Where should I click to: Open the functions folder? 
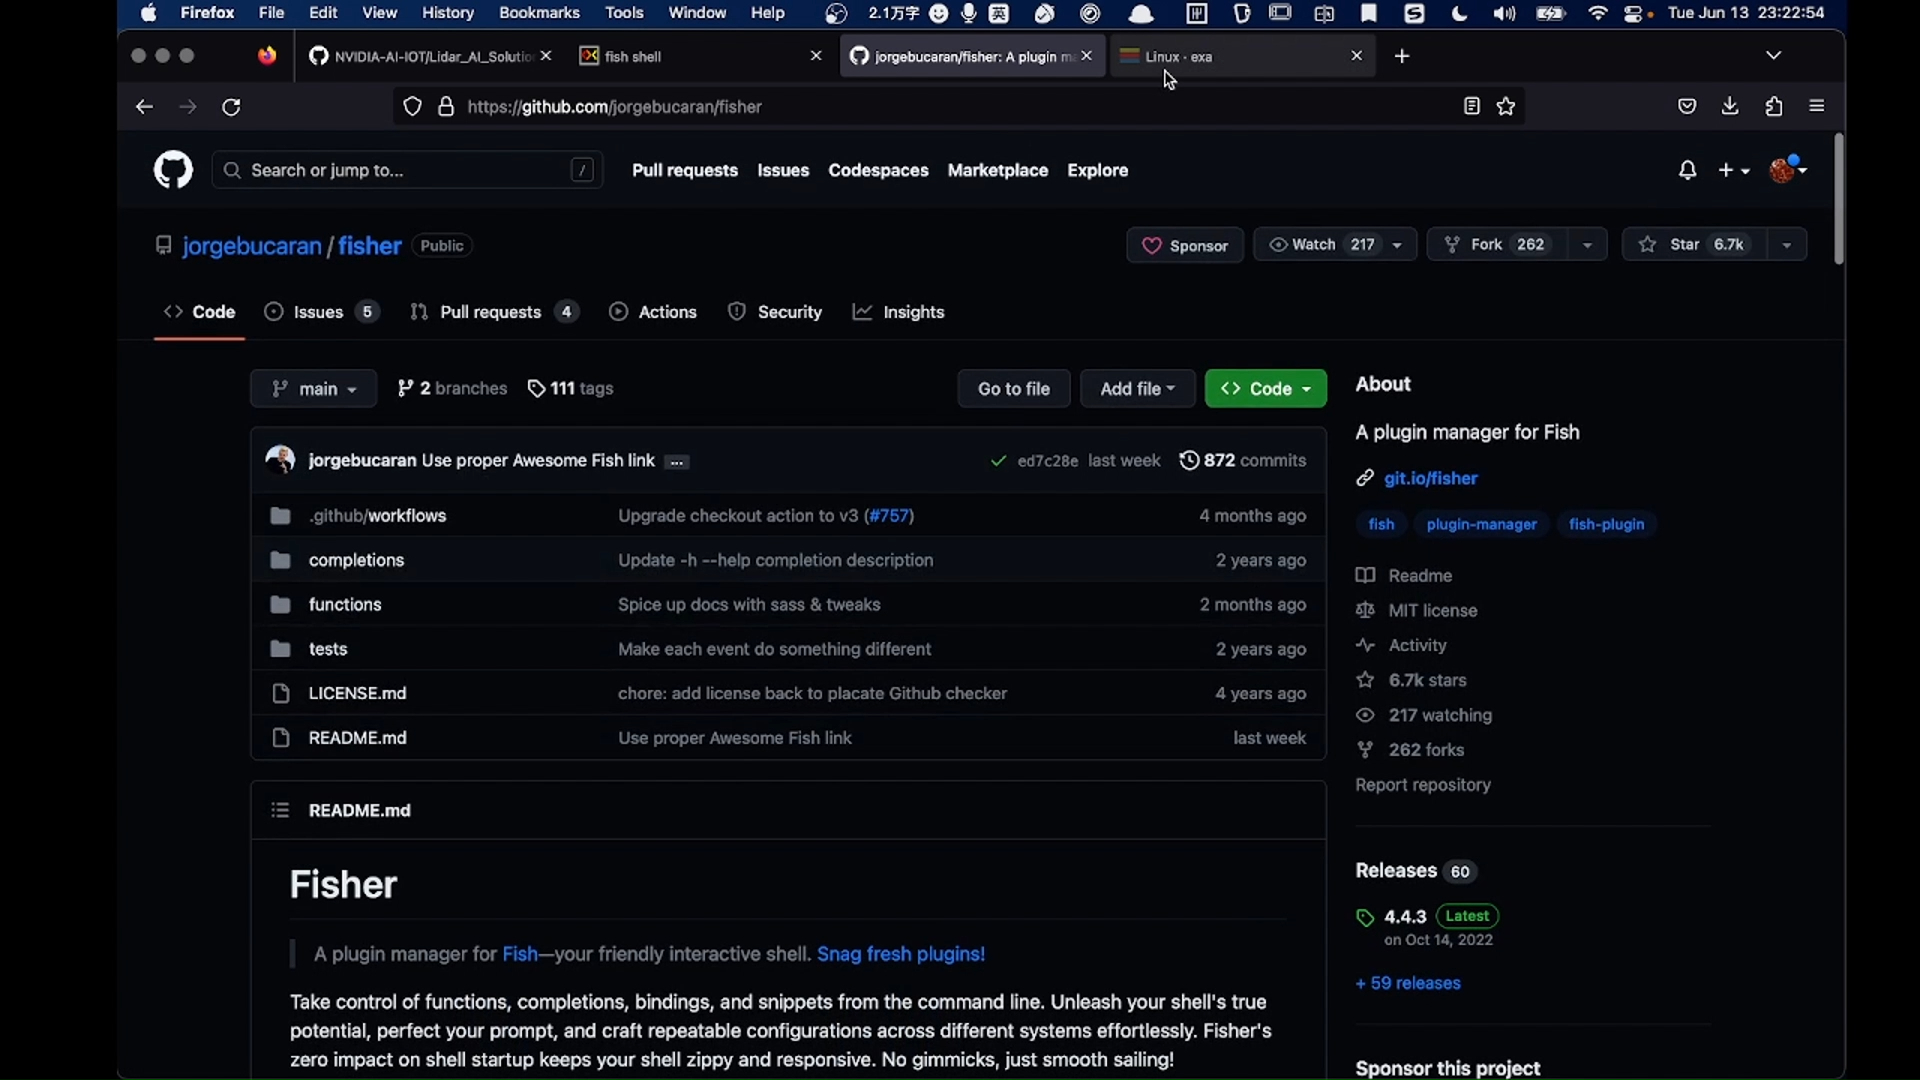[345, 605]
